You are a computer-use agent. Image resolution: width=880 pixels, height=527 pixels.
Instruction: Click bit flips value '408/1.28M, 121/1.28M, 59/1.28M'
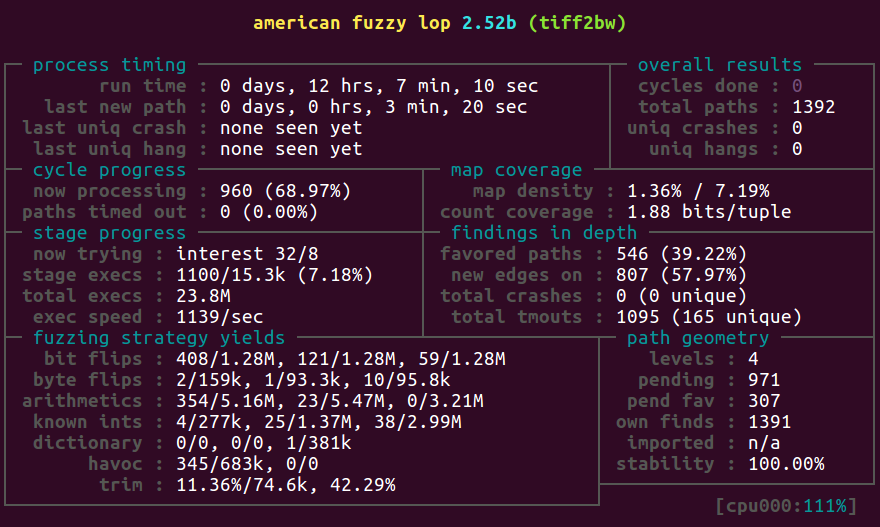pyautogui.click(x=341, y=359)
